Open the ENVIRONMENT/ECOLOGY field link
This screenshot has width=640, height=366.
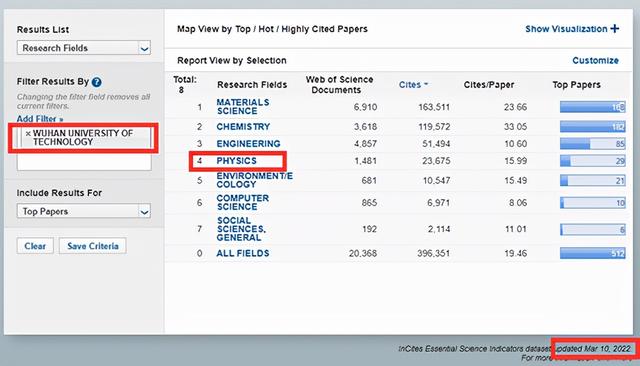click(x=254, y=180)
